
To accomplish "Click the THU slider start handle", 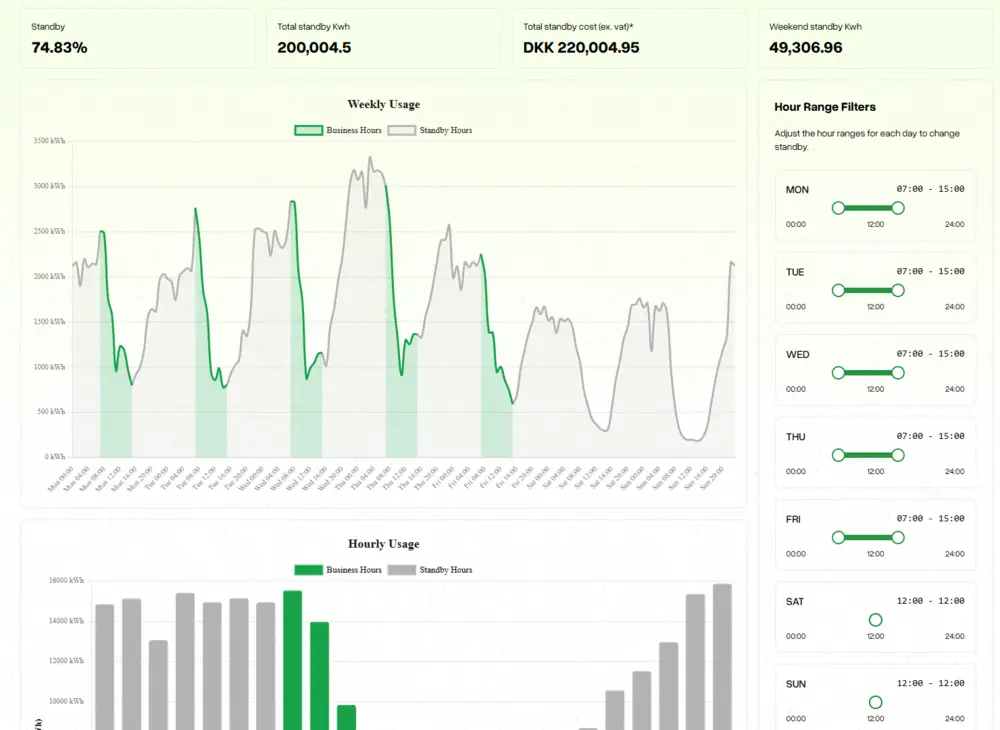I will coord(839,455).
